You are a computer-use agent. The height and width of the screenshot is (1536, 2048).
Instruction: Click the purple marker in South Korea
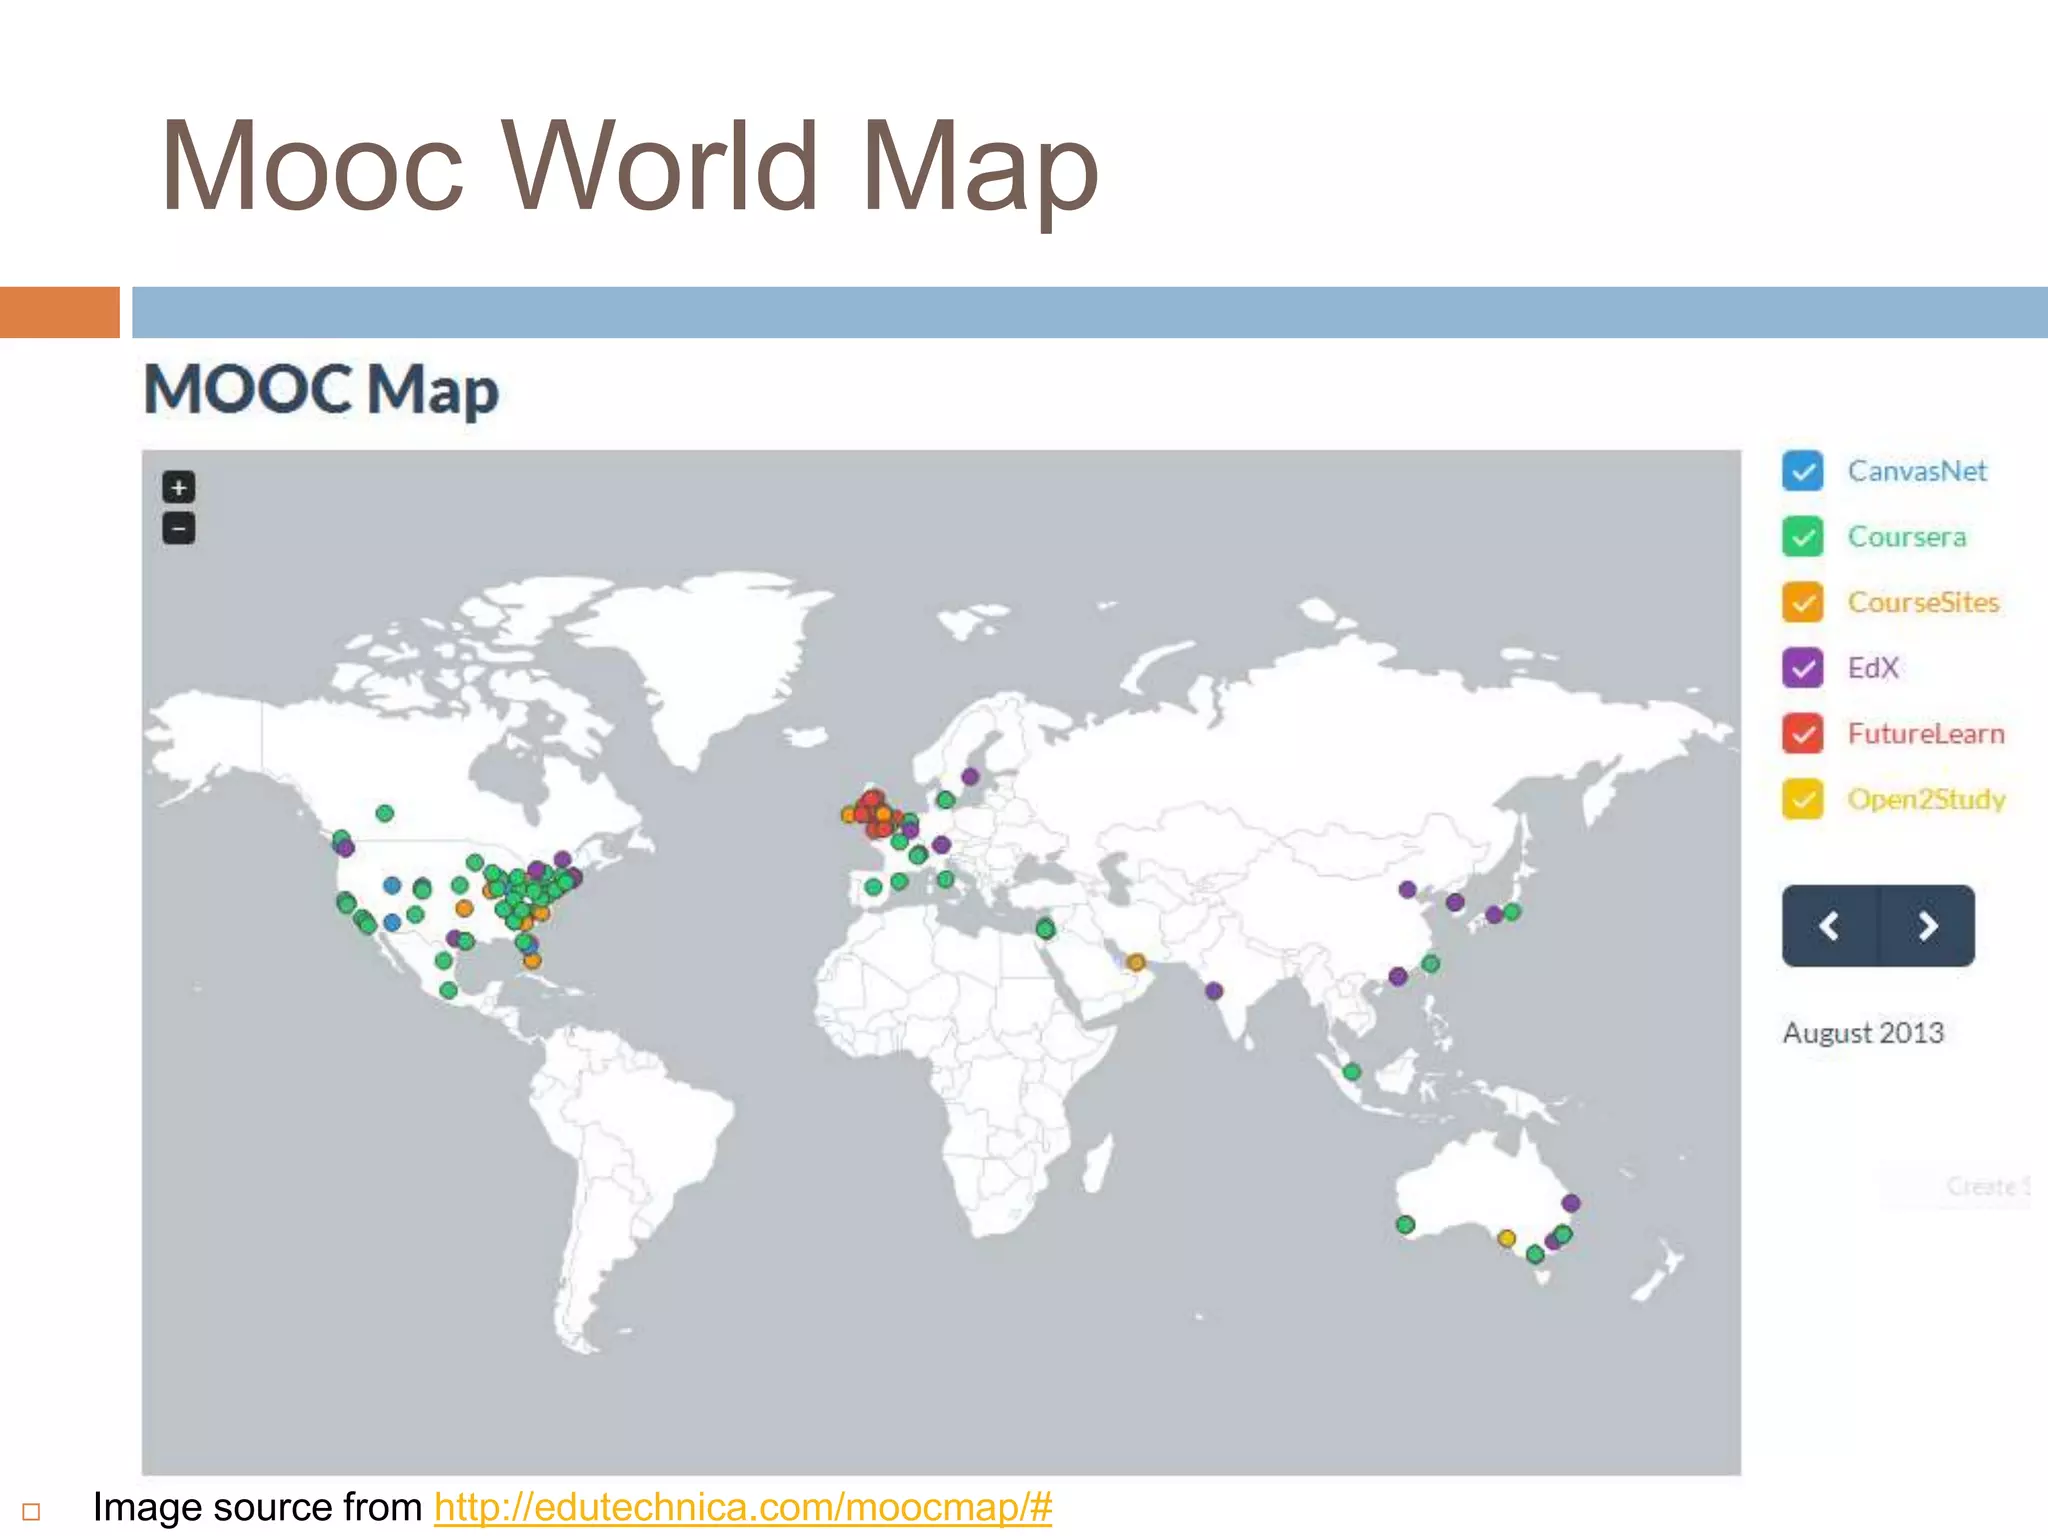(x=1455, y=902)
